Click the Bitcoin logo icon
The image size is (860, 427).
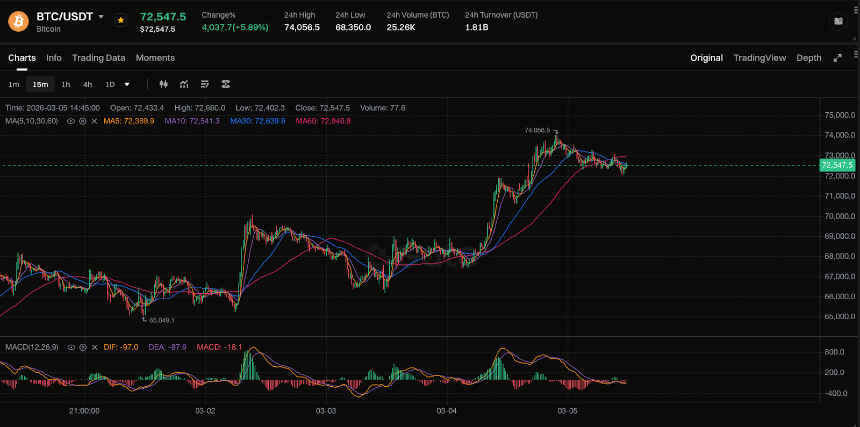point(18,21)
